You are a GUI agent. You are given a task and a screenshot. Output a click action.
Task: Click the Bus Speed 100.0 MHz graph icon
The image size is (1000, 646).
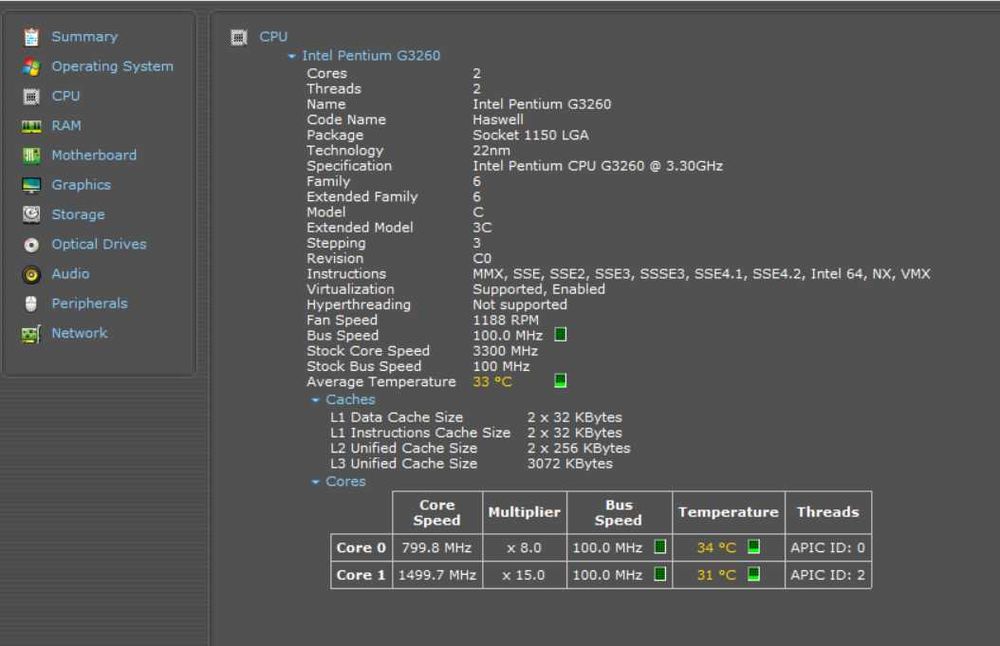coord(560,335)
